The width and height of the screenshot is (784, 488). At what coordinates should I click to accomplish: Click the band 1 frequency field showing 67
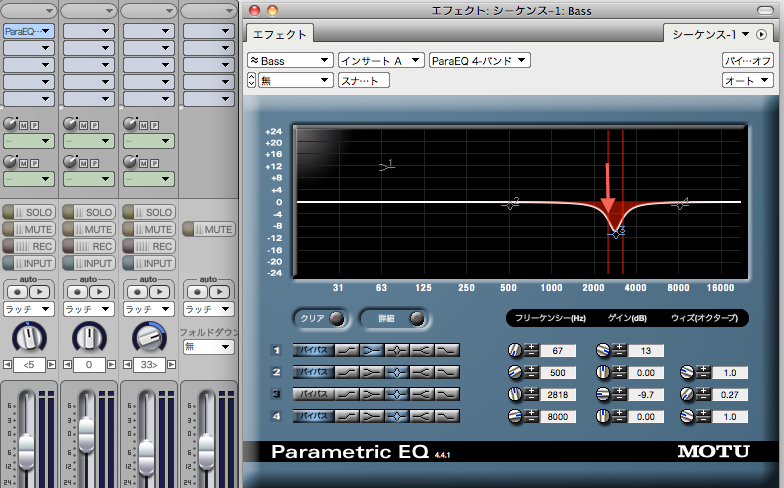[x=558, y=350]
